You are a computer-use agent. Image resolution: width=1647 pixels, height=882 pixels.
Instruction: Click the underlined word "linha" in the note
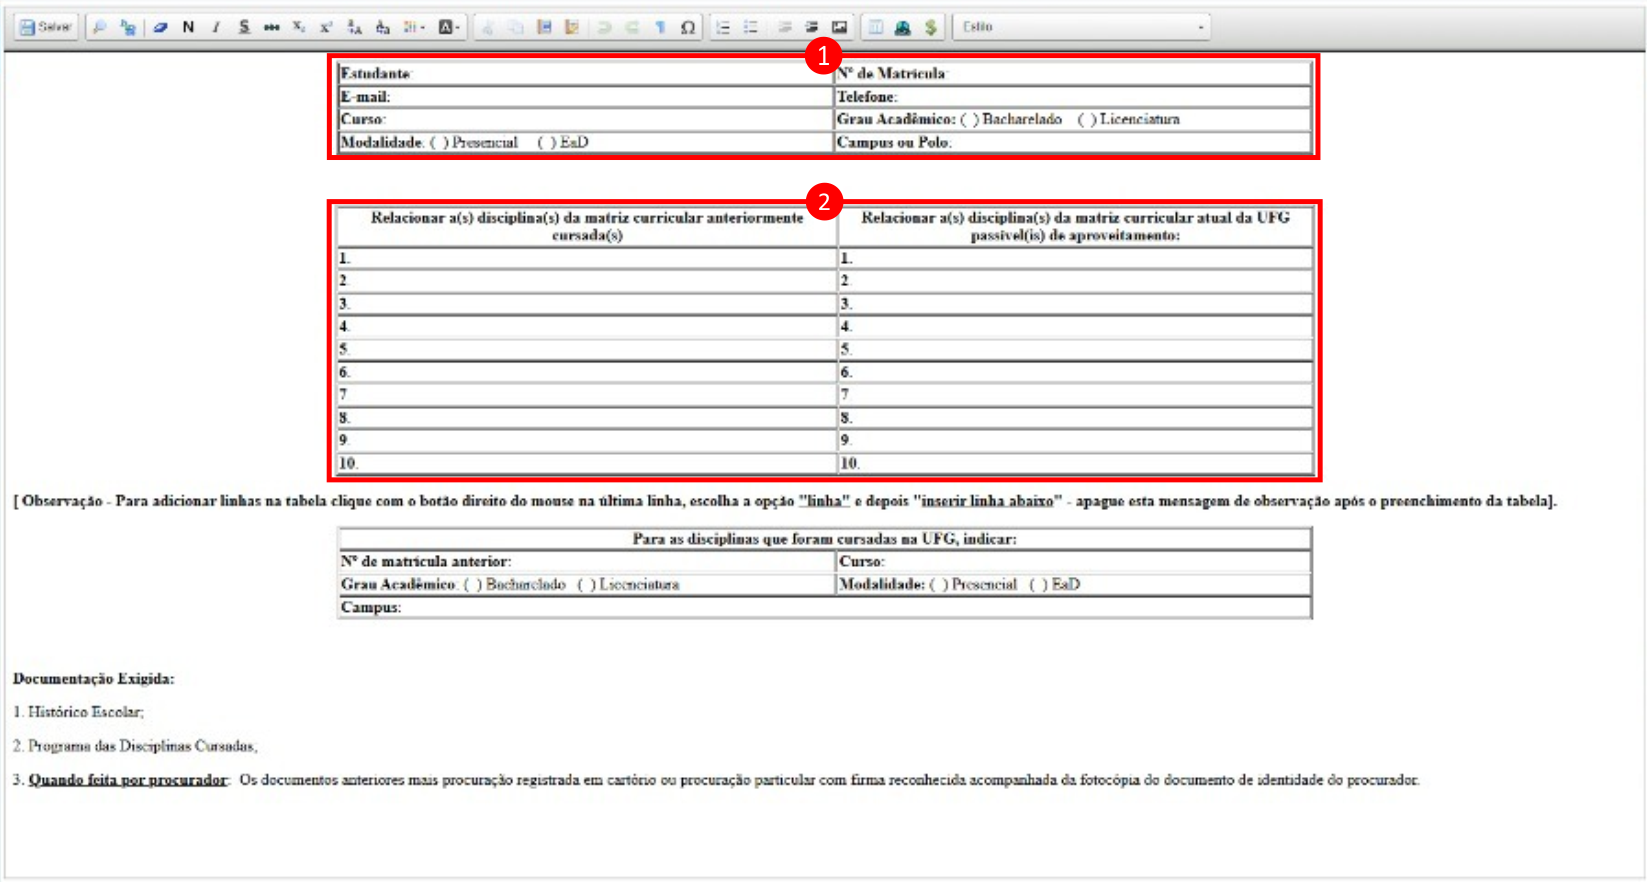[824, 500]
